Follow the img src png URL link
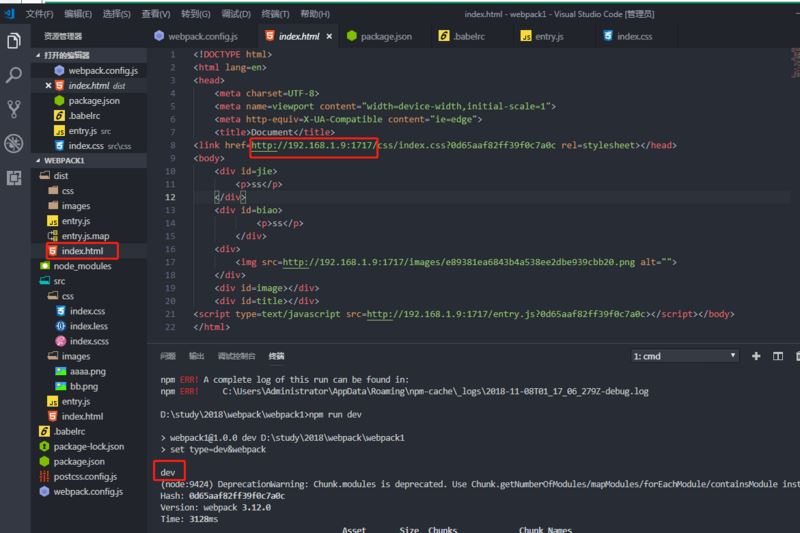The image size is (800, 533). tap(459, 262)
